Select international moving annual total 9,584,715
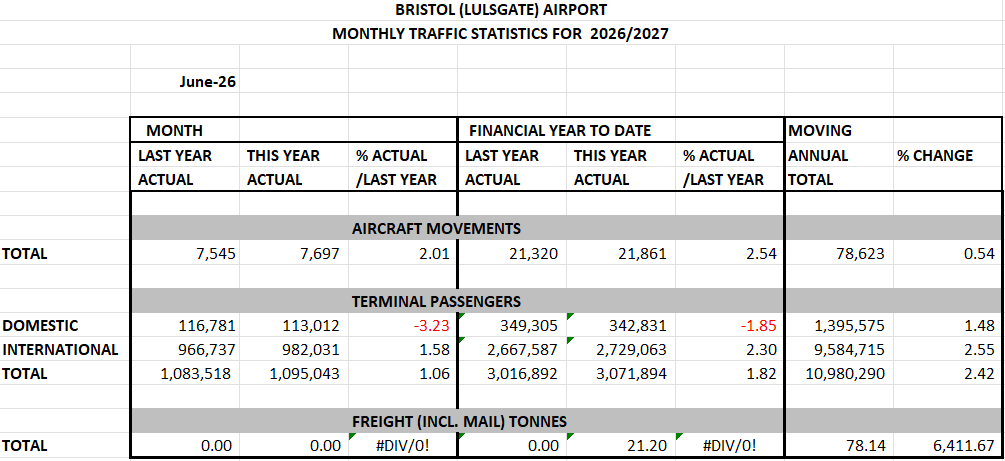The width and height of the screenshot is (1005, 461). click(x=839, y=349)
